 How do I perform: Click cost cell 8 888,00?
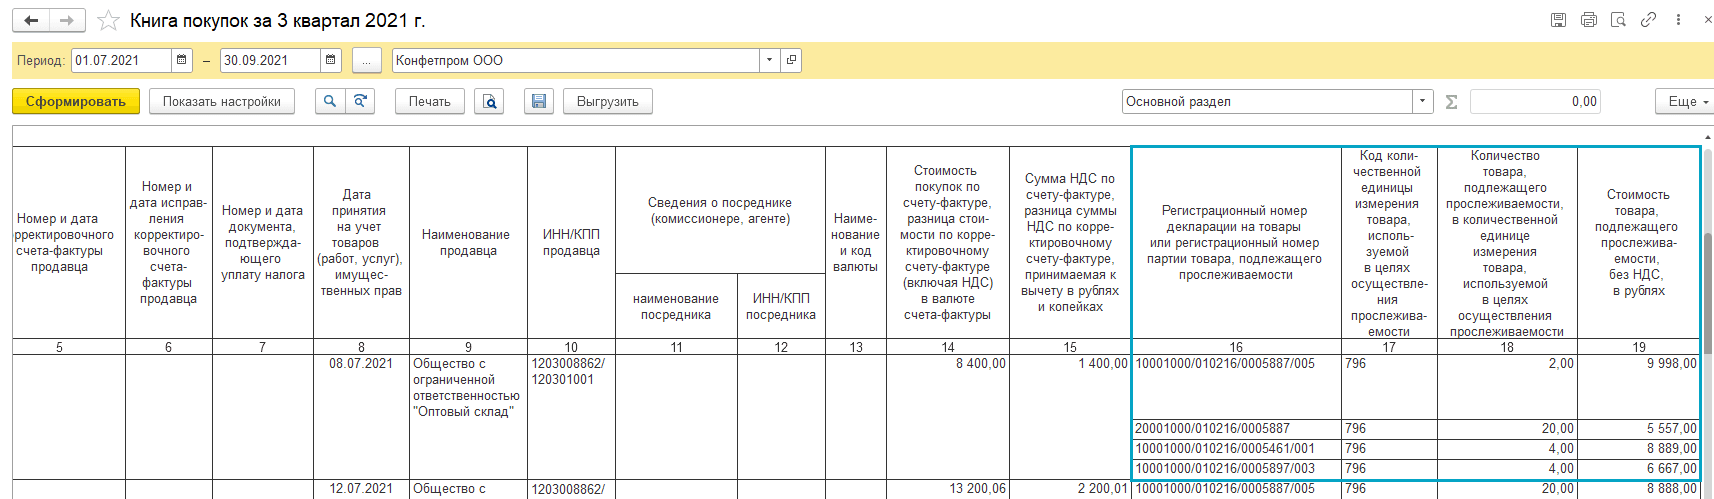1639,489
